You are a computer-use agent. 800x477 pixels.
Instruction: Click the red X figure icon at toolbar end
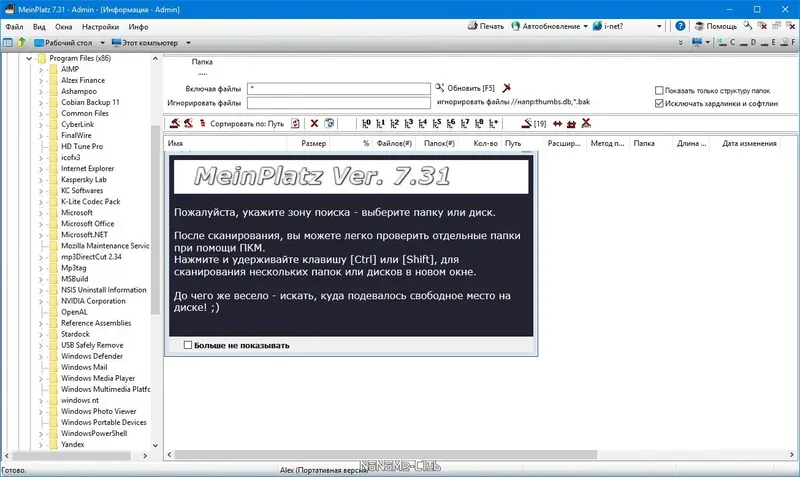586,123
